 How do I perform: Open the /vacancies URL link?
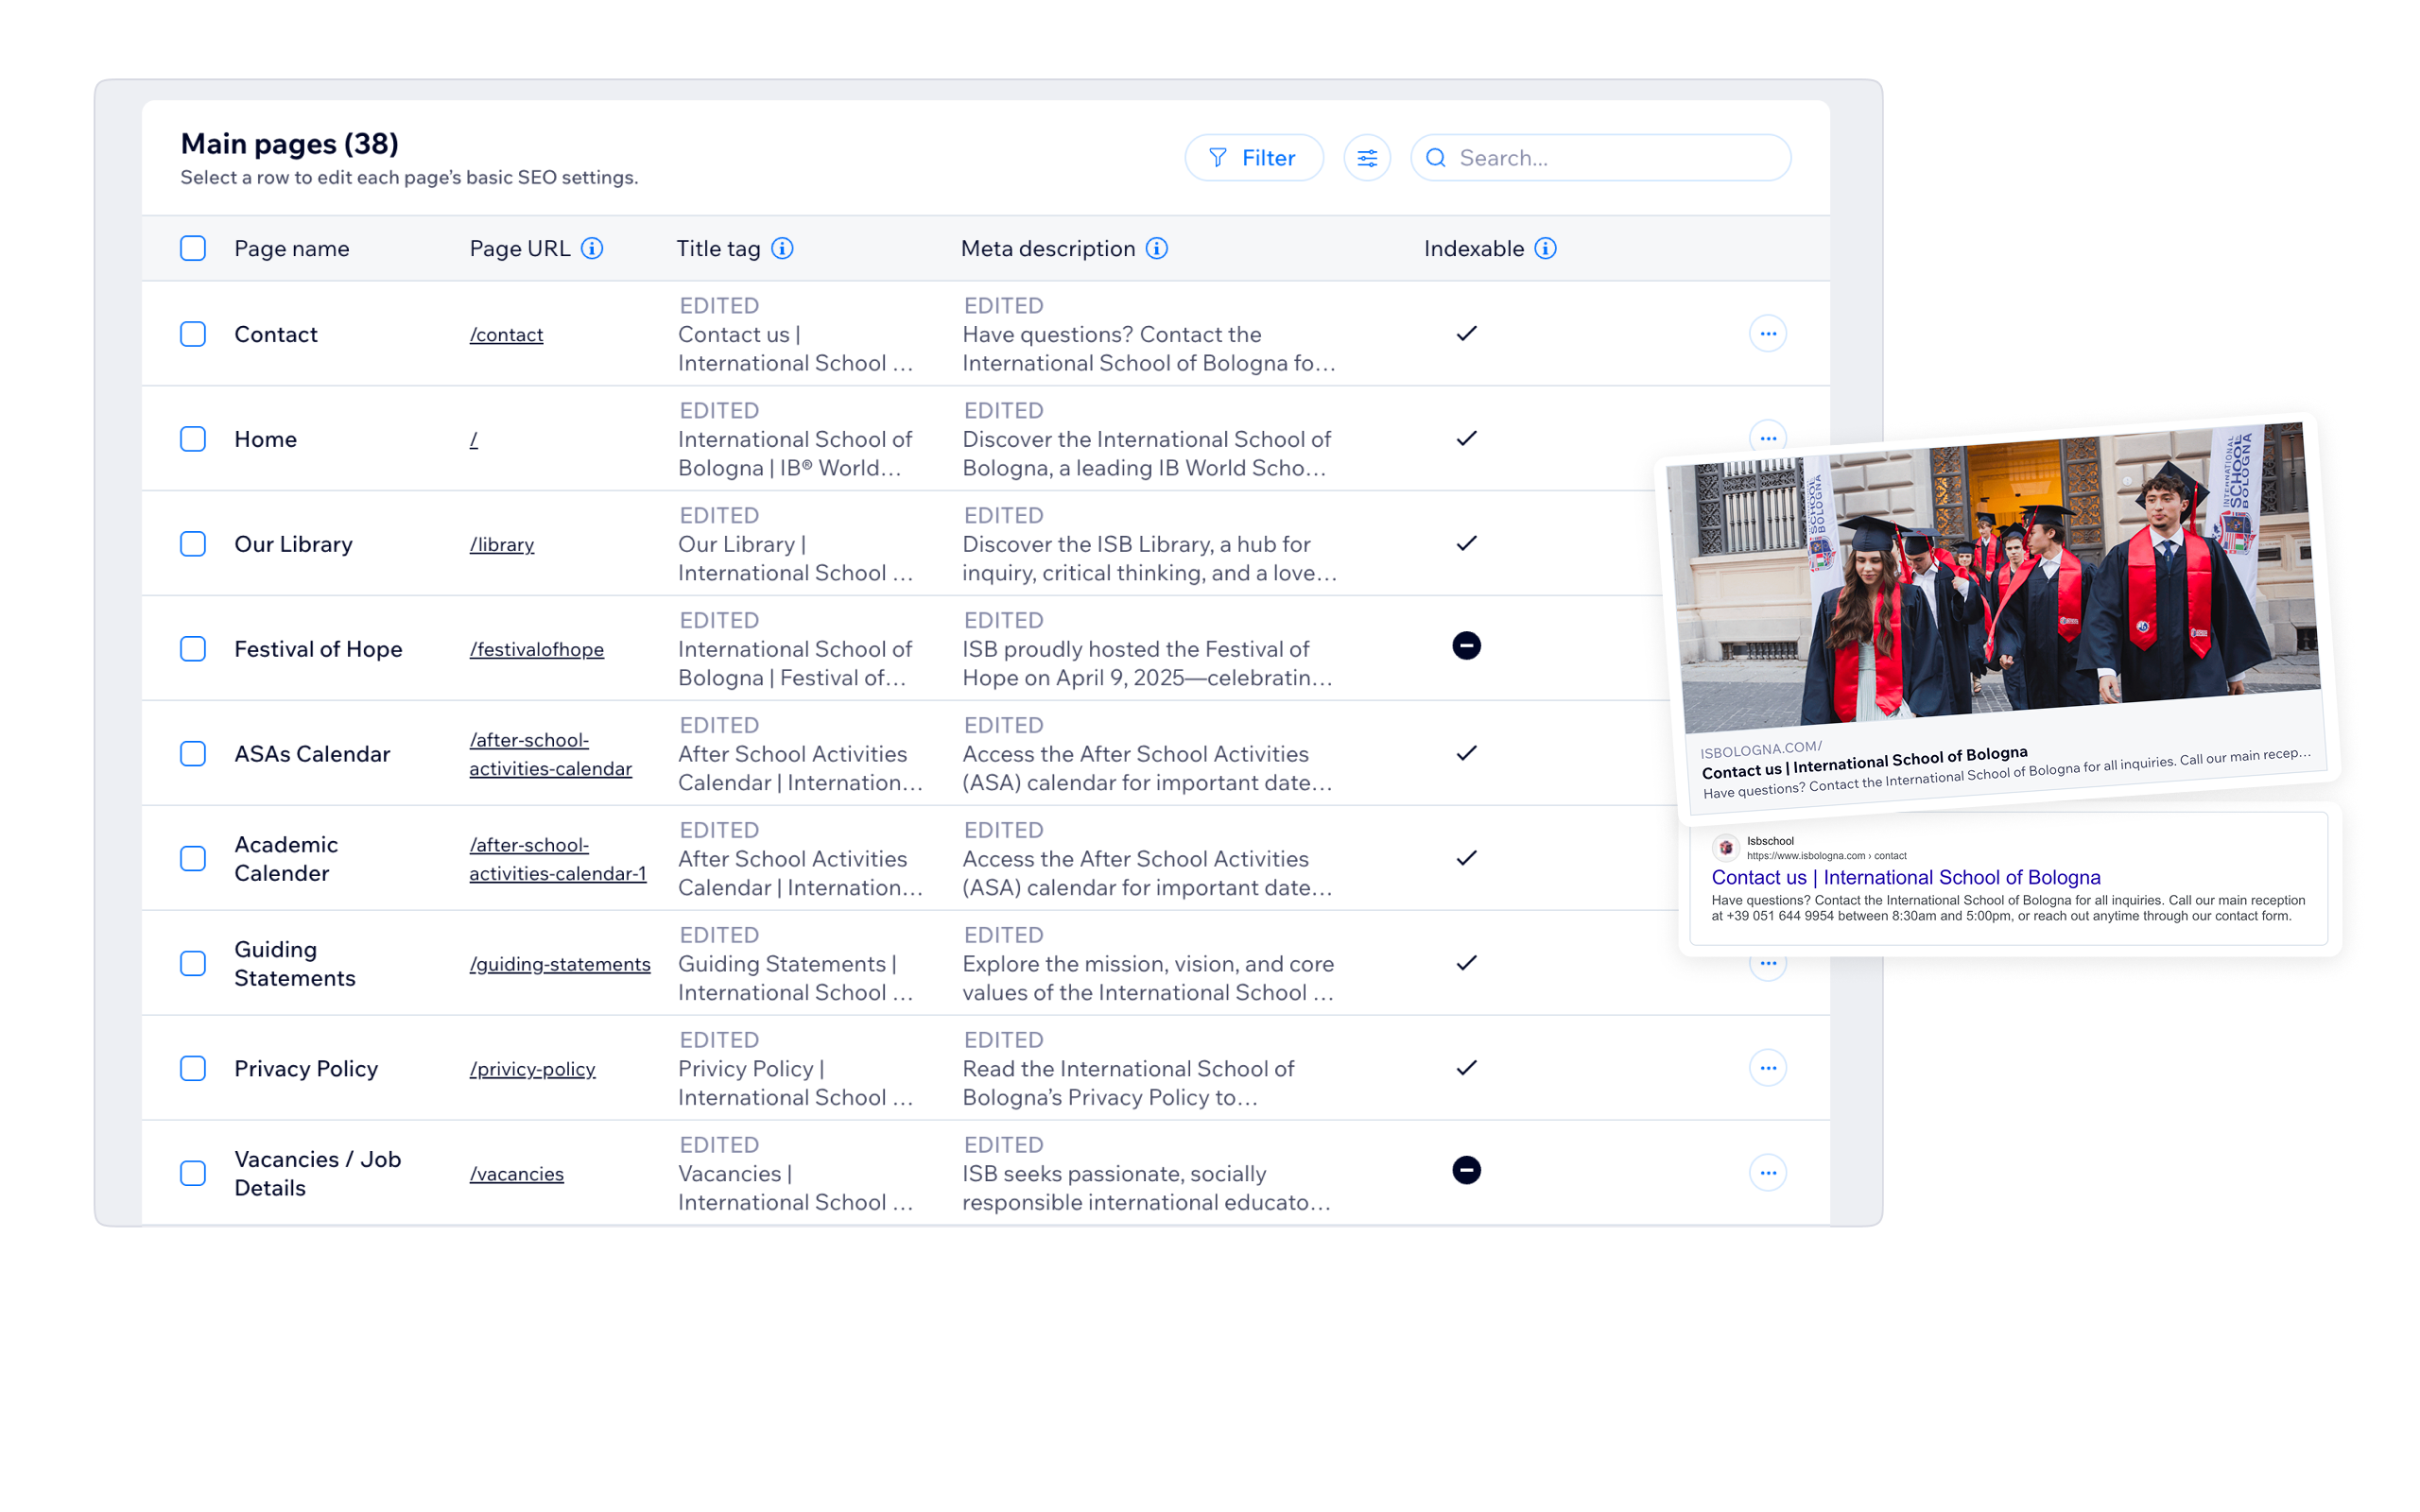[x=517, y=1175]
